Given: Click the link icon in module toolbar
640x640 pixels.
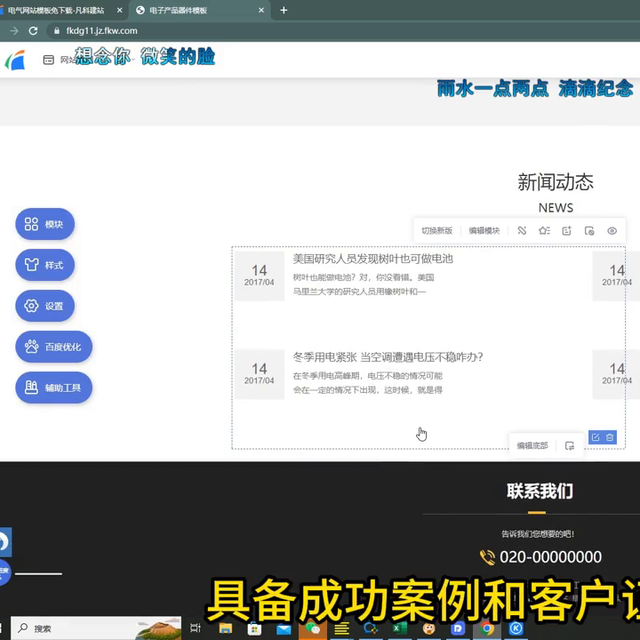Looking at the screenshot, I should (x=522, y=231).
